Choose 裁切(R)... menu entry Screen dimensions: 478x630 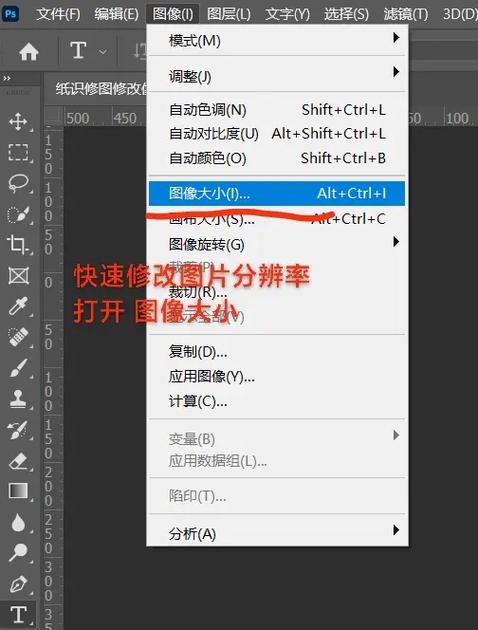click(277, 292)
